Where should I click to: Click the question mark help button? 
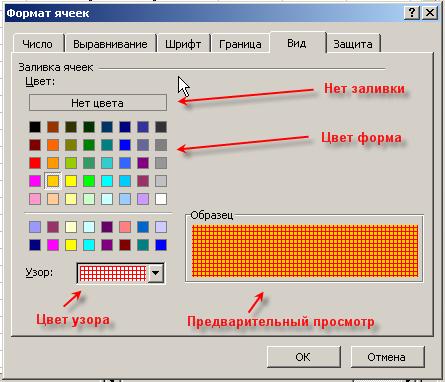(412, 13)
